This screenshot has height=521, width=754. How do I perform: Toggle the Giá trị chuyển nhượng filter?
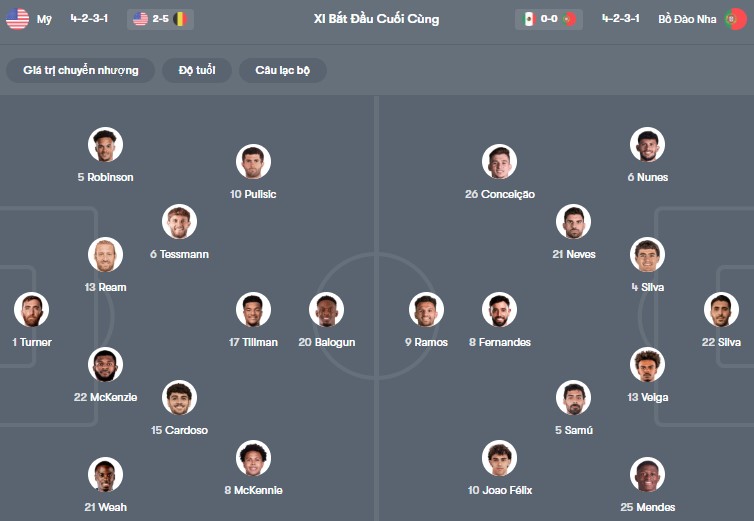81,70
